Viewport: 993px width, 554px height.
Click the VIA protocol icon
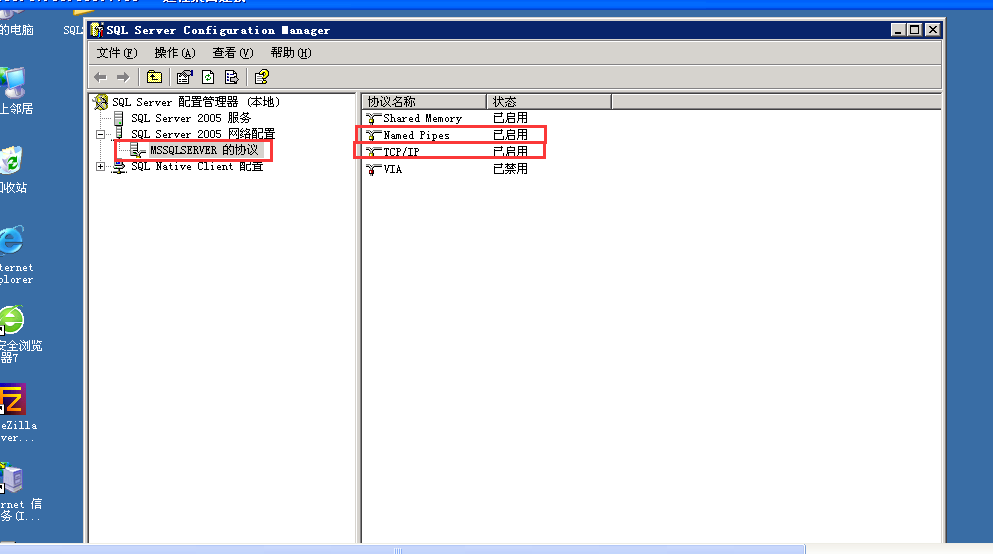coord(374,169)
